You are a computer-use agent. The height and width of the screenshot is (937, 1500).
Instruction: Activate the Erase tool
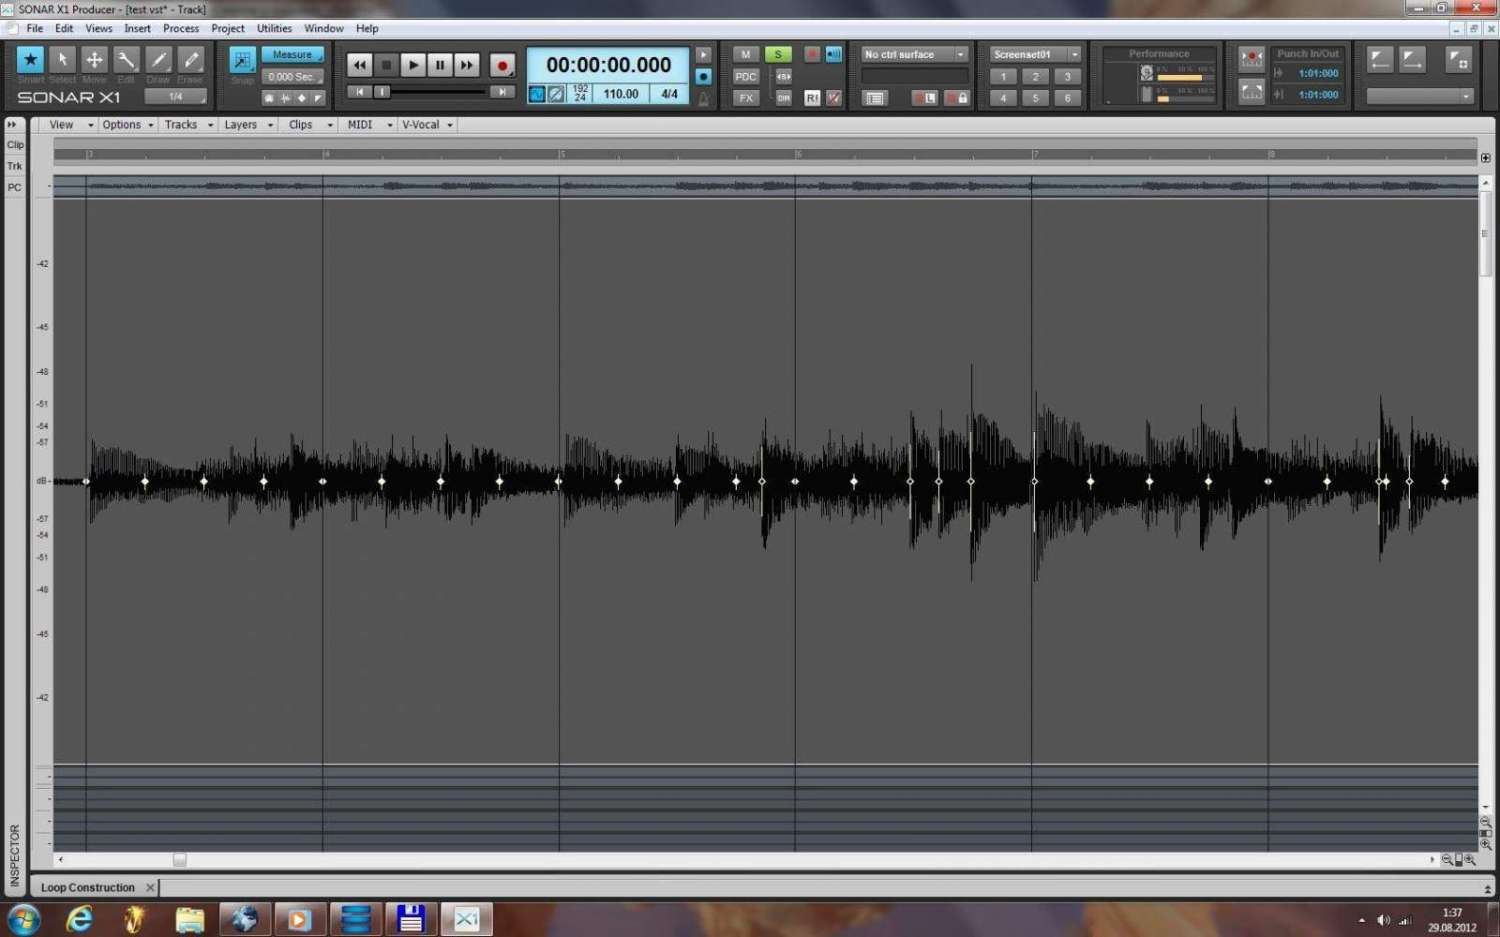pos(190,60)
